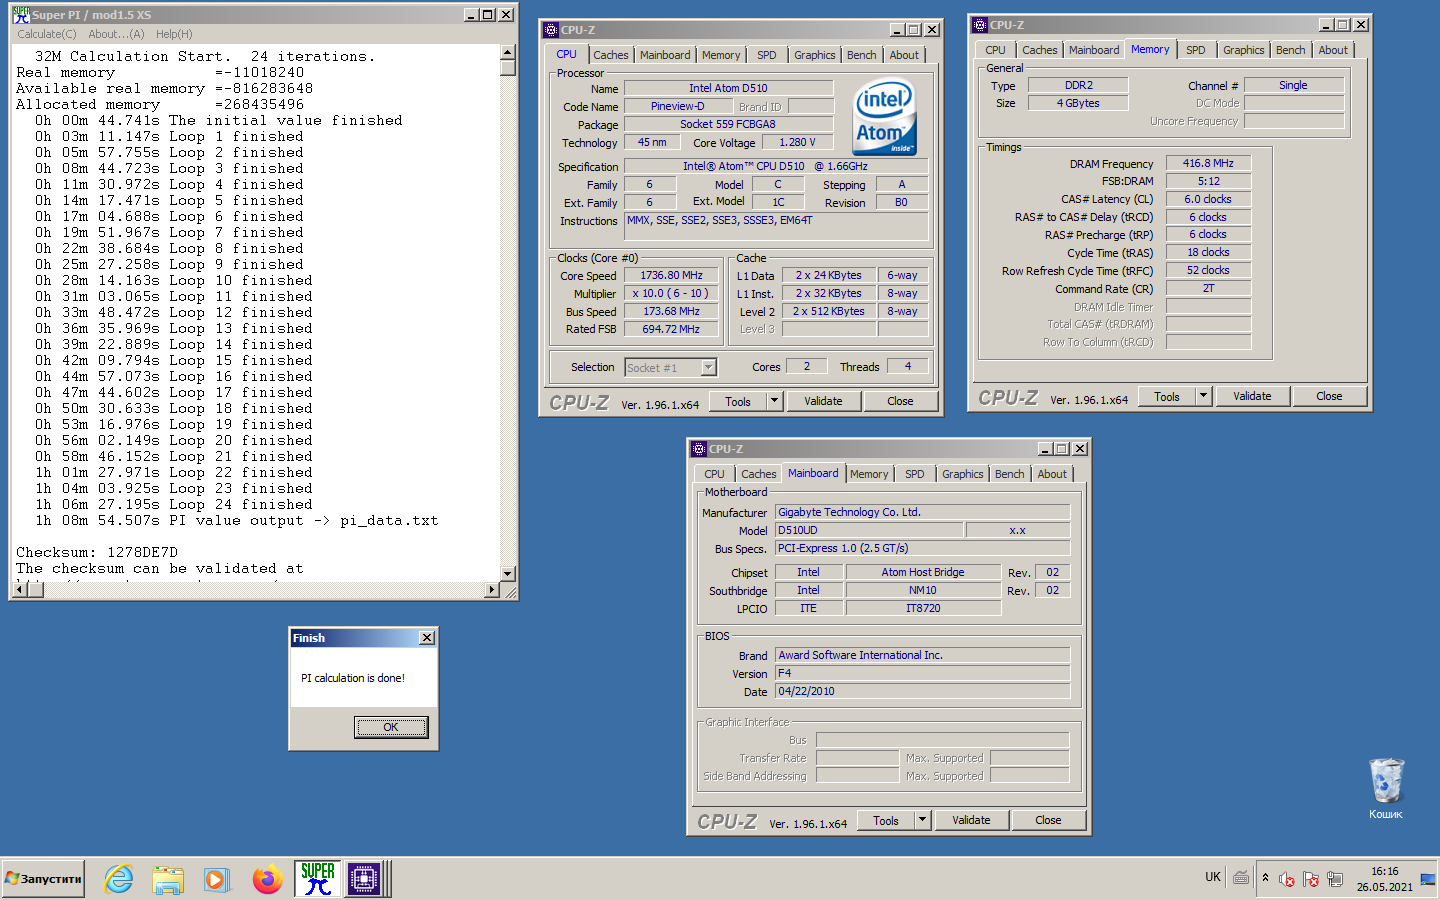Click CPU-Z Mainboard window title icon

pos(700,449)
